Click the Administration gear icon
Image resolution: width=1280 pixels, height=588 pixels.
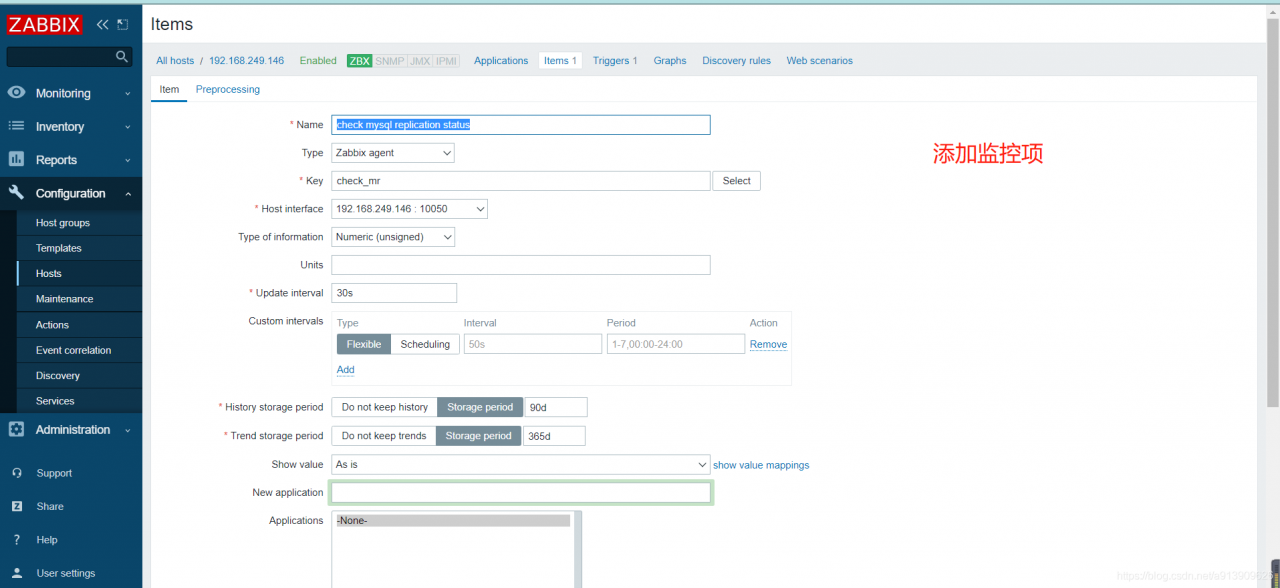click(x=16, y=429)
